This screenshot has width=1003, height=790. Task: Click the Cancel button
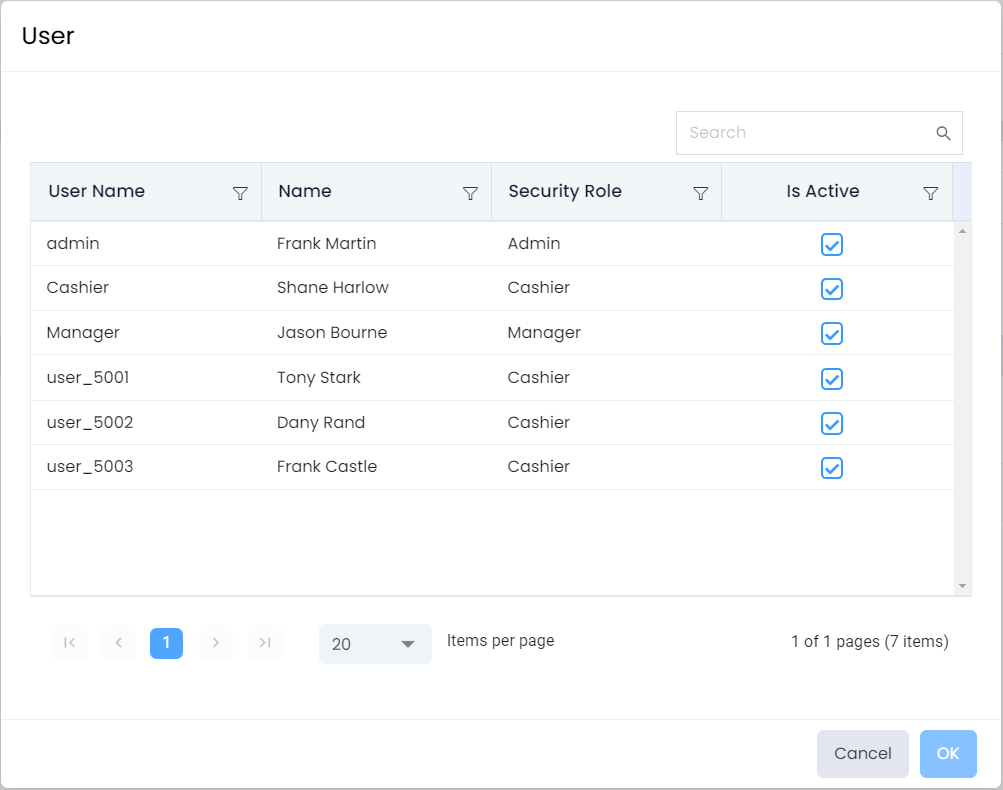coord(862,754)
